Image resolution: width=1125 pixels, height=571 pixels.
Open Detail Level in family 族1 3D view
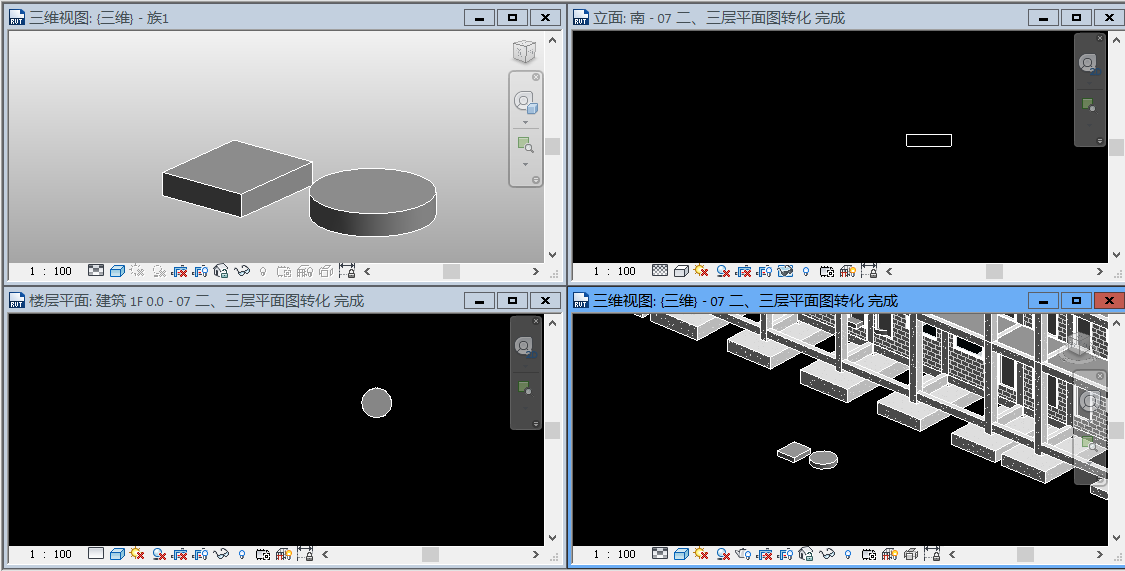click(x=96, y=271)
